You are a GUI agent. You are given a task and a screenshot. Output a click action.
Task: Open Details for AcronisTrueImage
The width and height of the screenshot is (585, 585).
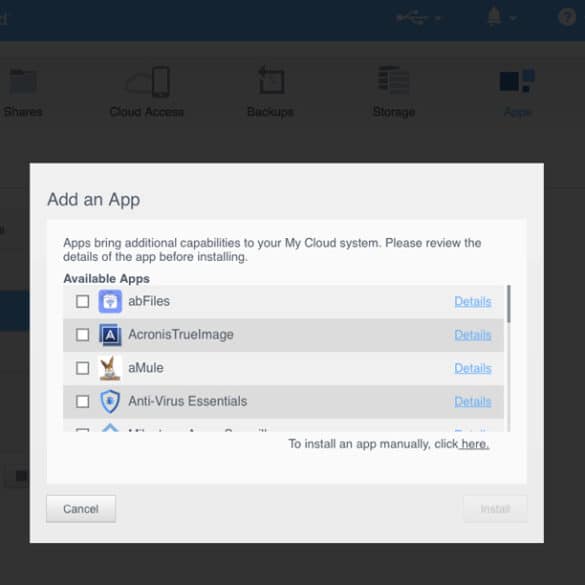point(472,335)
